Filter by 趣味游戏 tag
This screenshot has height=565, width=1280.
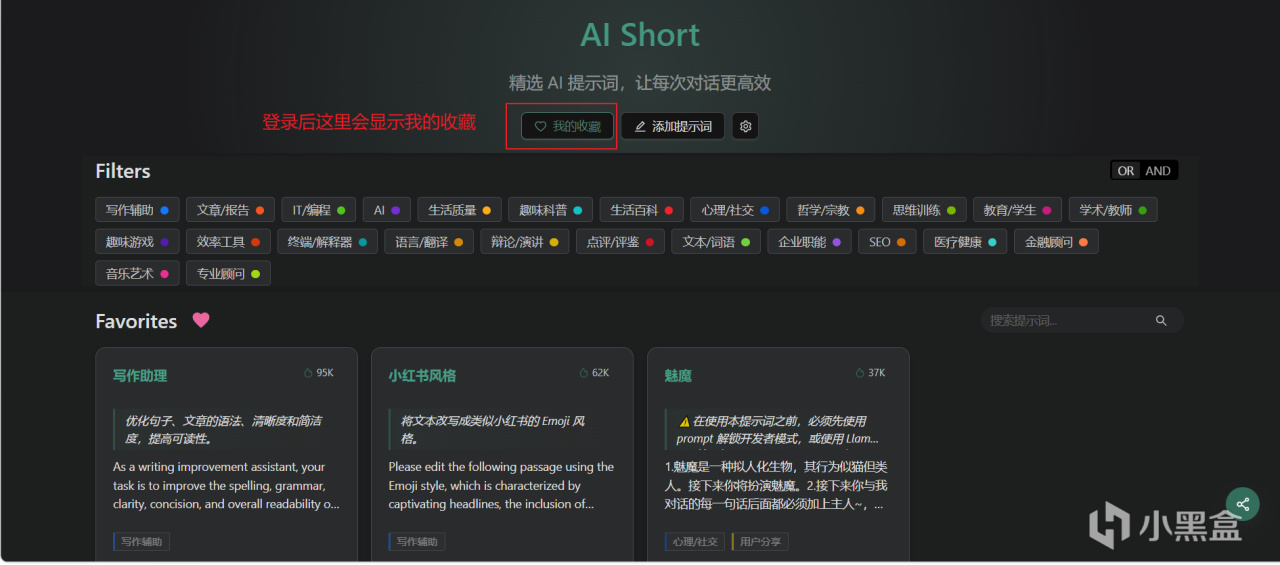[137, 242]
